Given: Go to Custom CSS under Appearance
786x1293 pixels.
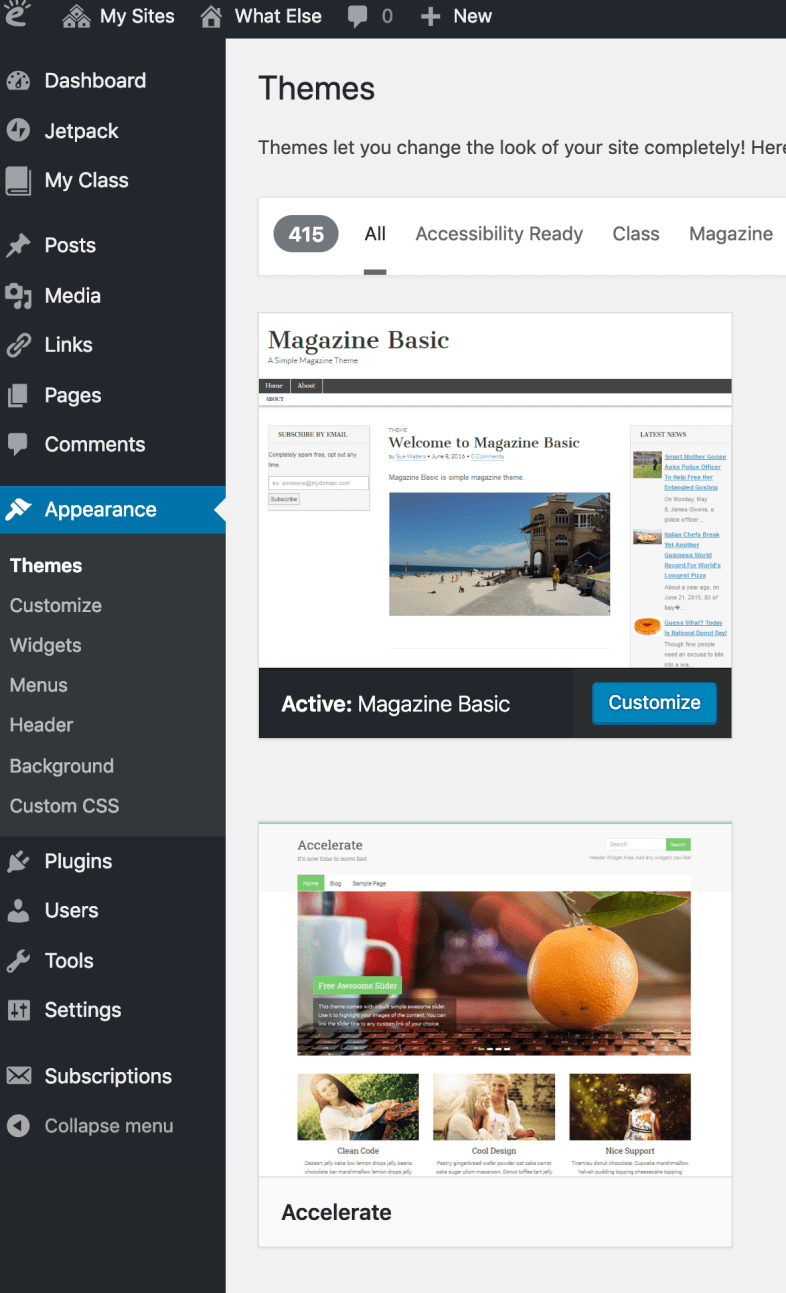Looking at the screenshot, I should click(64, 806).
